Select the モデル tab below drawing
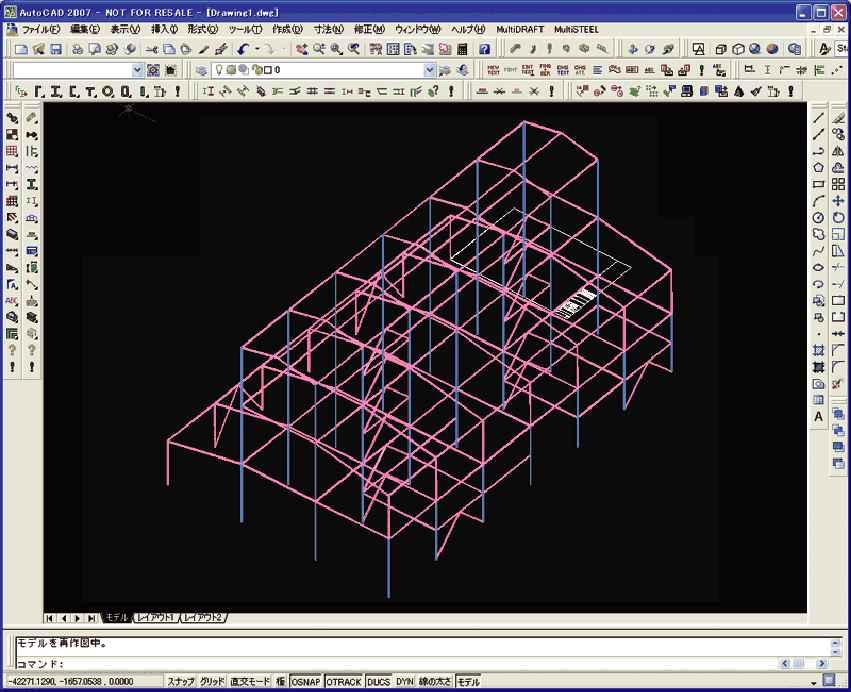This screenshot has height=692, width=851. click(x=116, y=617)
